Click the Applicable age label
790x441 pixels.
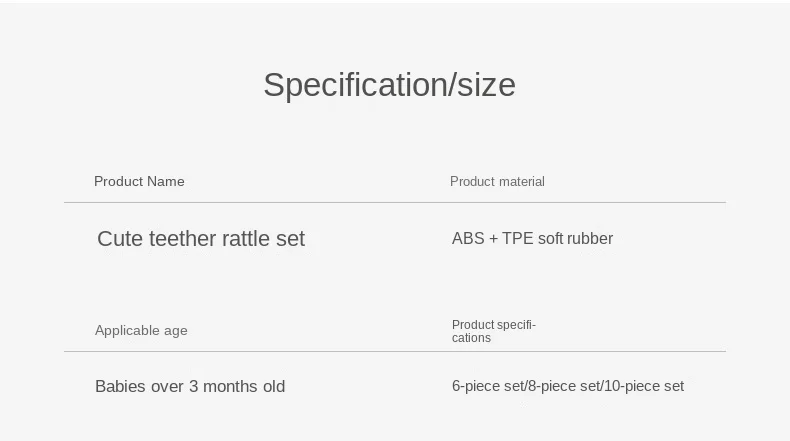point(141,331)
